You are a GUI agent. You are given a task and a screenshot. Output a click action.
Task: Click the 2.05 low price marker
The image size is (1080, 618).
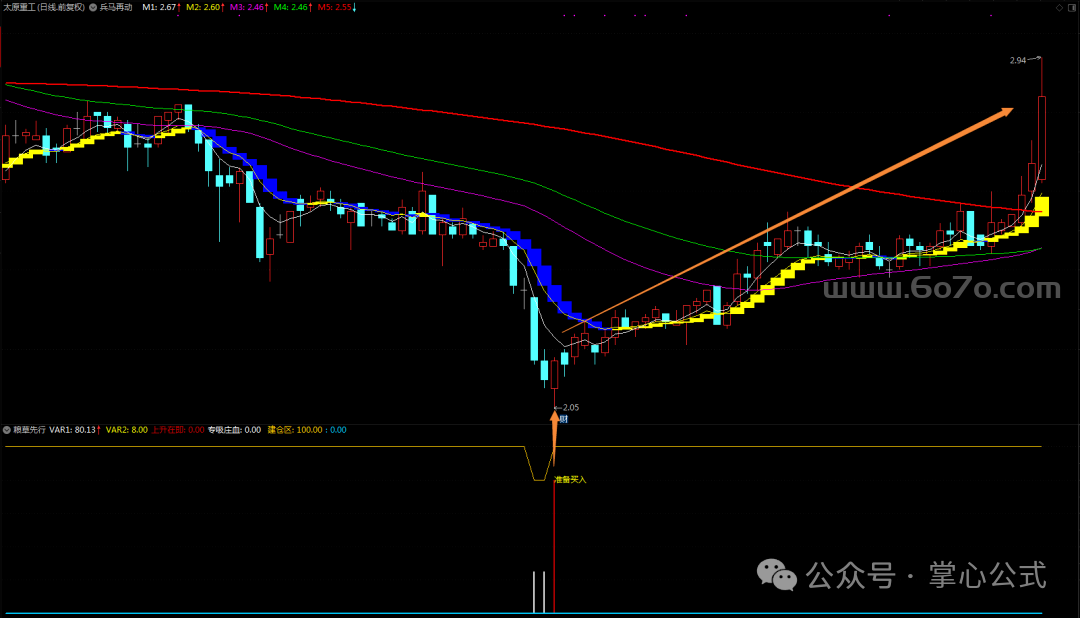570,408
